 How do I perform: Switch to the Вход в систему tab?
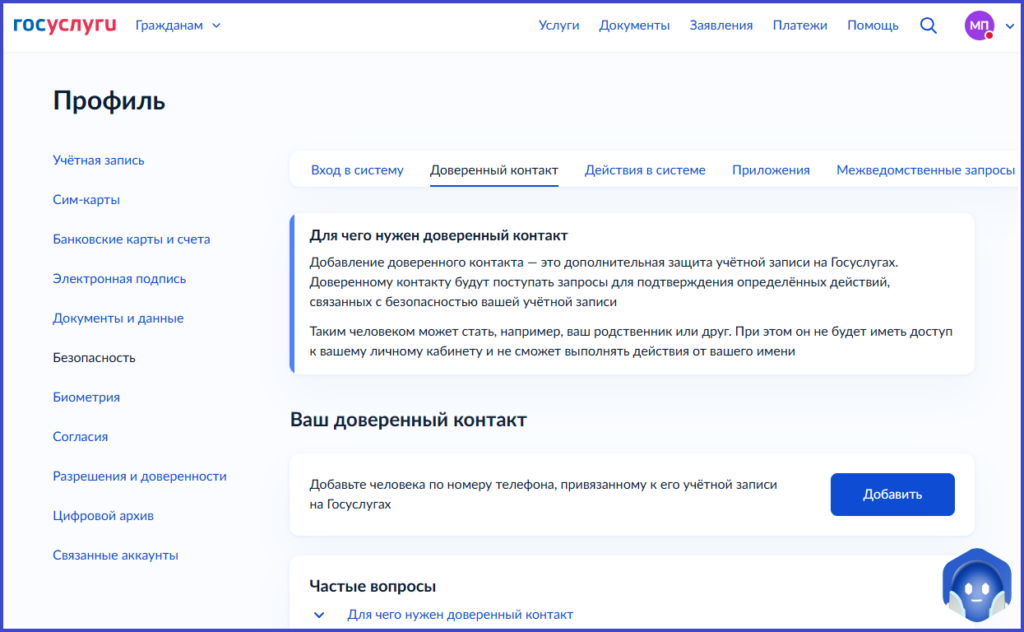coord(357,170)
